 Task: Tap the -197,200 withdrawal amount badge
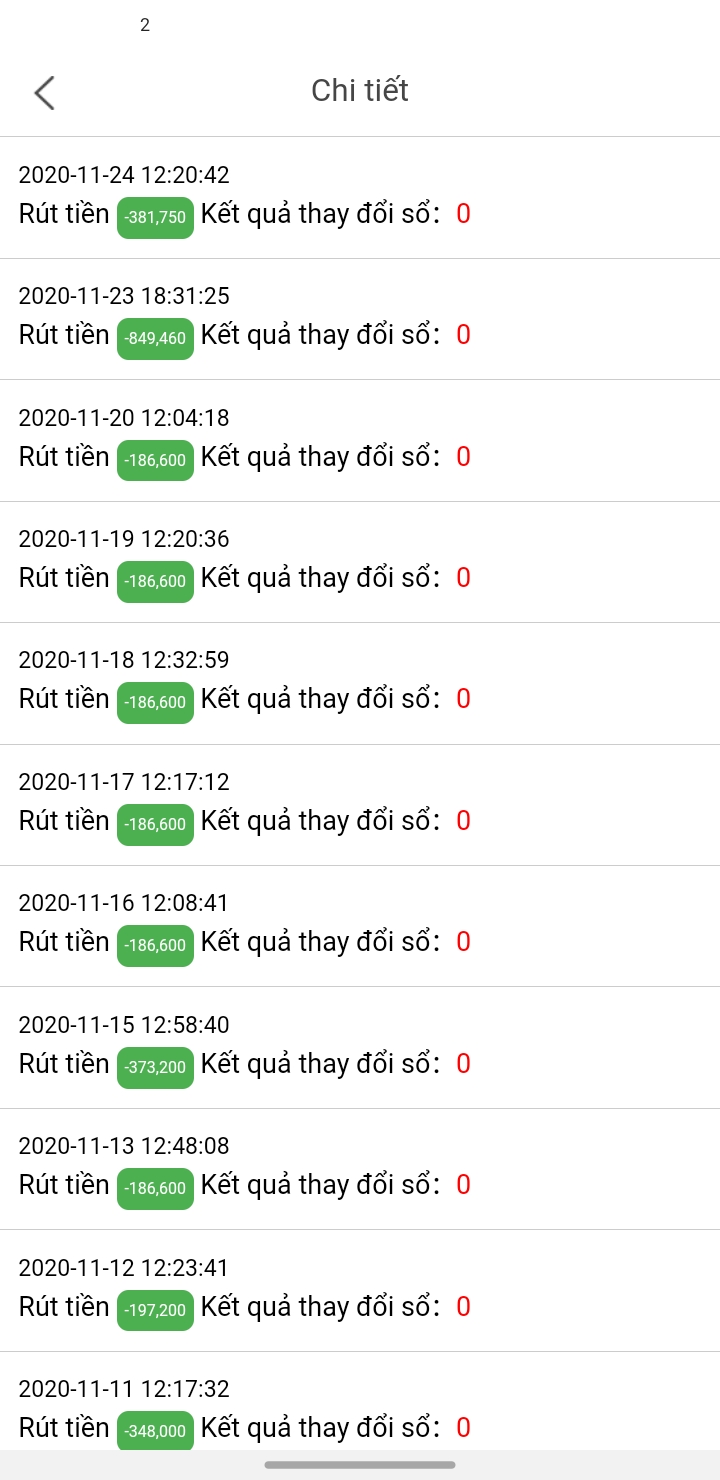tap(155, 1310)
